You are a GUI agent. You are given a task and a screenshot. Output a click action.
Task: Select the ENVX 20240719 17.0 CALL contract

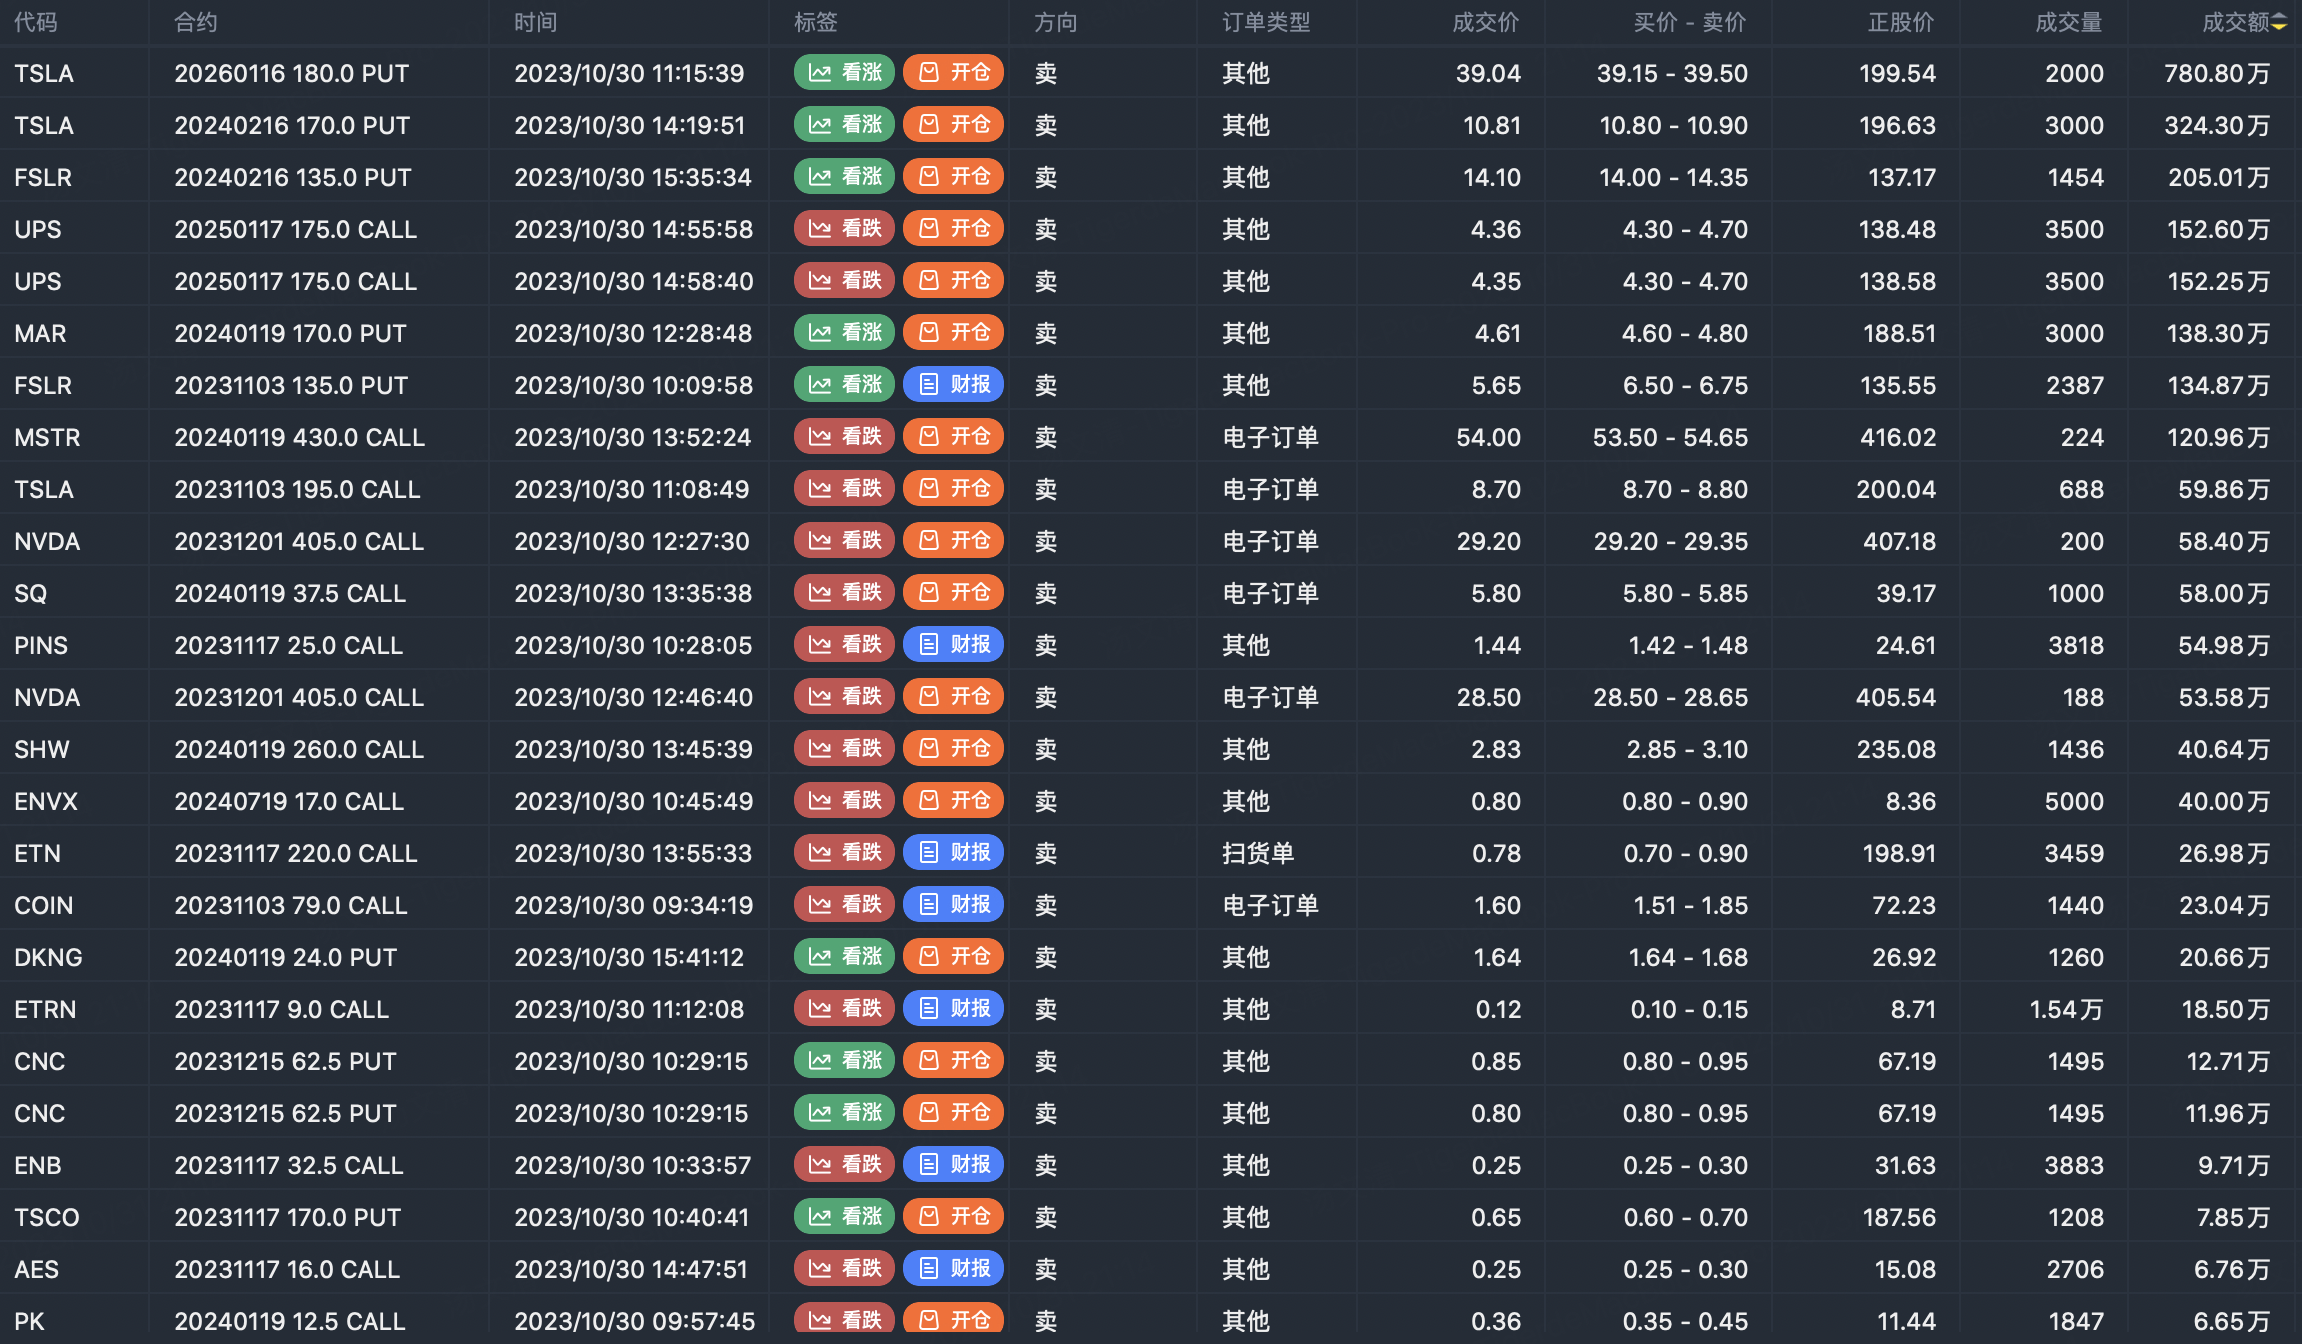click(289, 801)
